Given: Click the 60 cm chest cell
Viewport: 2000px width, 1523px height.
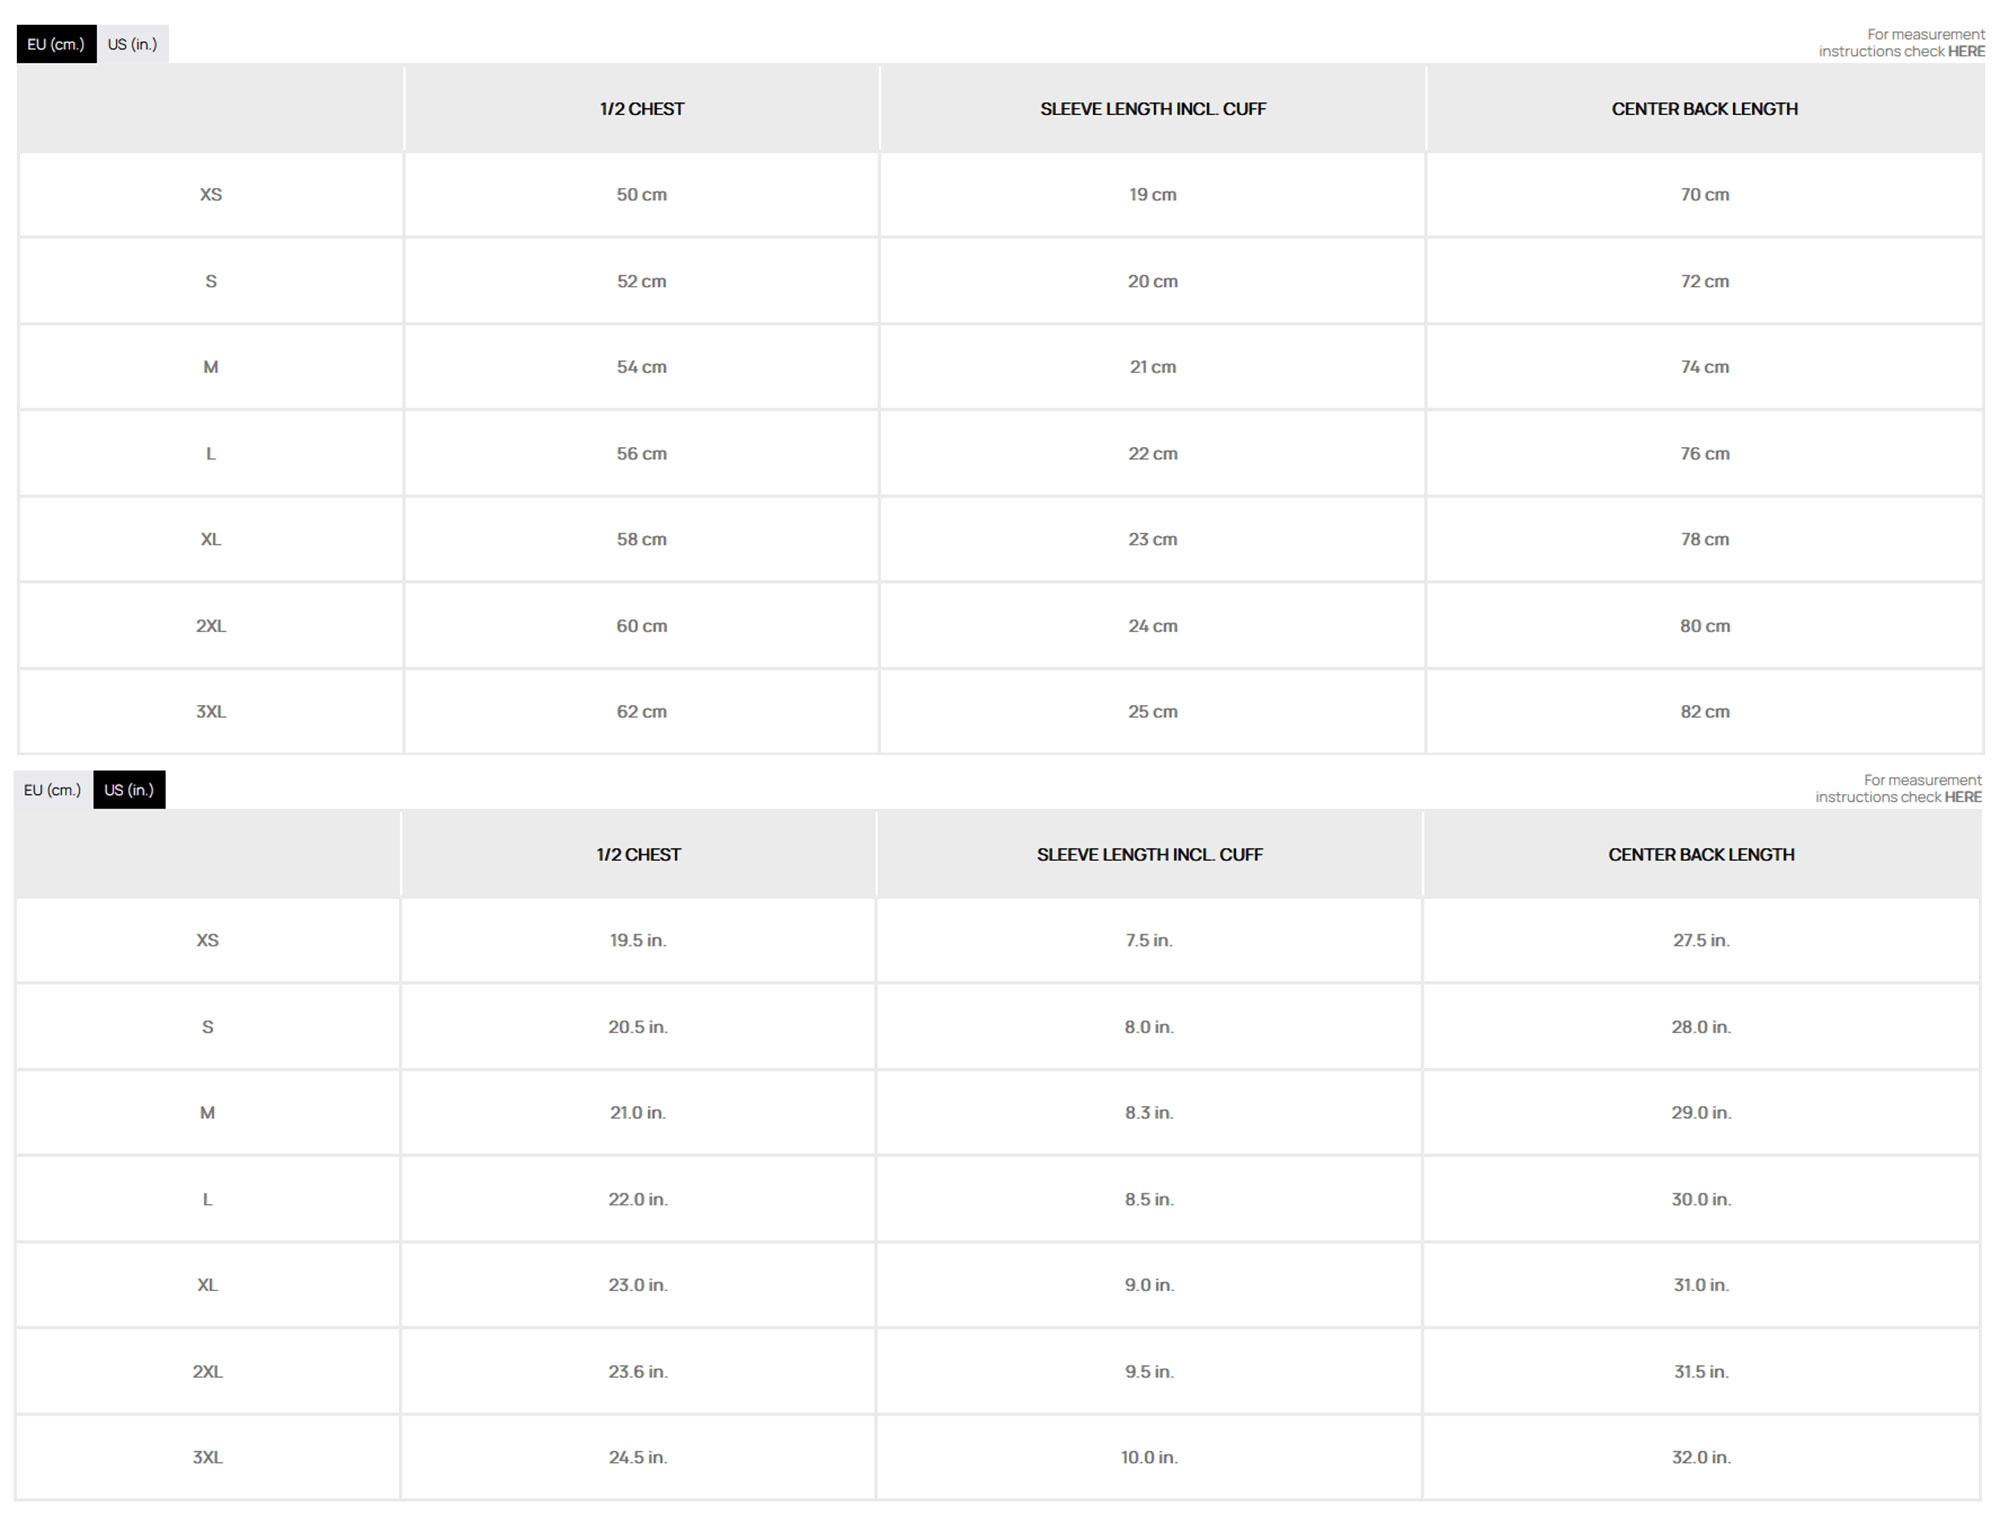Looking at the screenshot, I should [641, 626].
